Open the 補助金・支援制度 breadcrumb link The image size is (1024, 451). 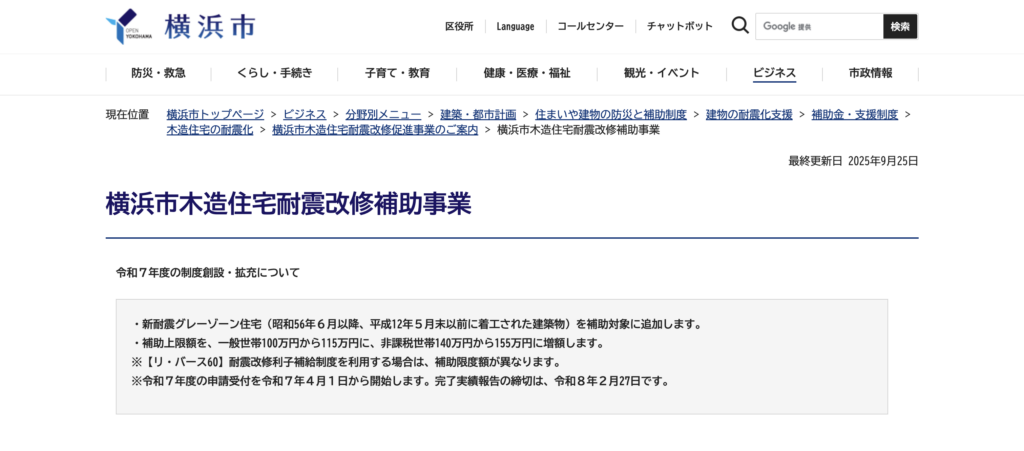[x=854, y=114]
